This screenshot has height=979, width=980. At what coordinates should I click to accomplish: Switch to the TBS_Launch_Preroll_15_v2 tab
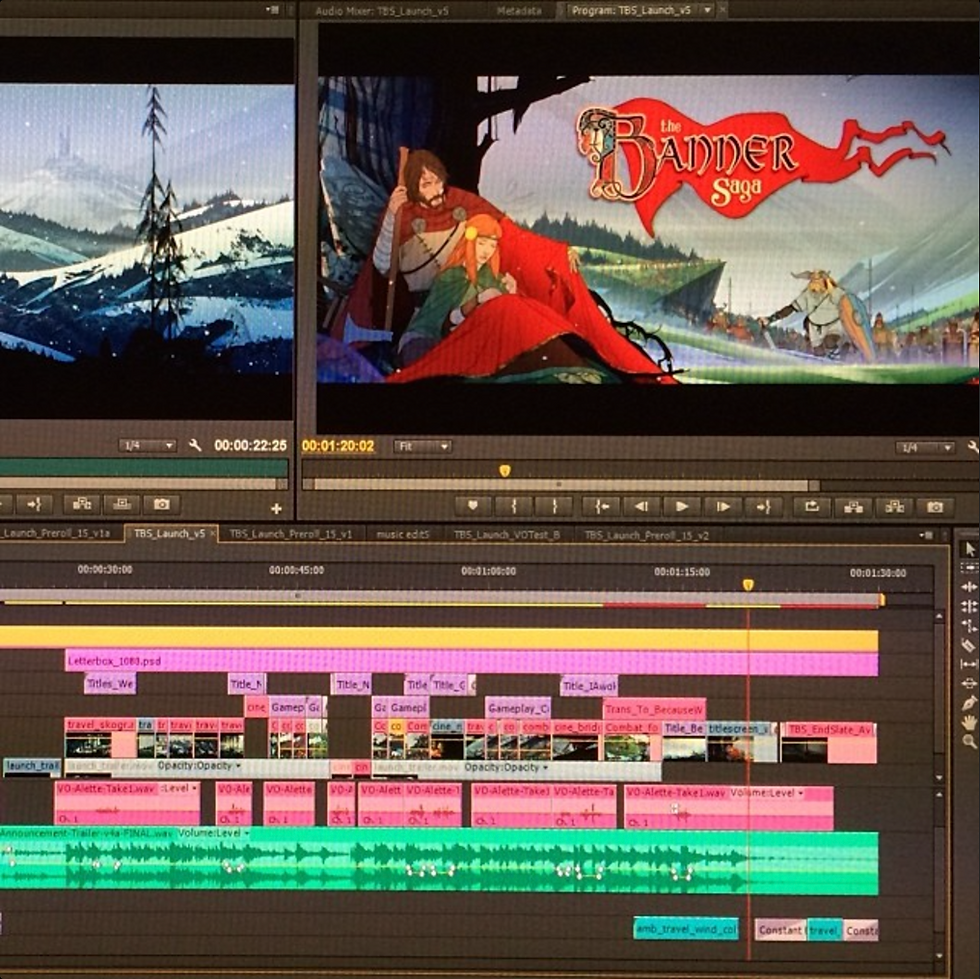coord(646,535)
